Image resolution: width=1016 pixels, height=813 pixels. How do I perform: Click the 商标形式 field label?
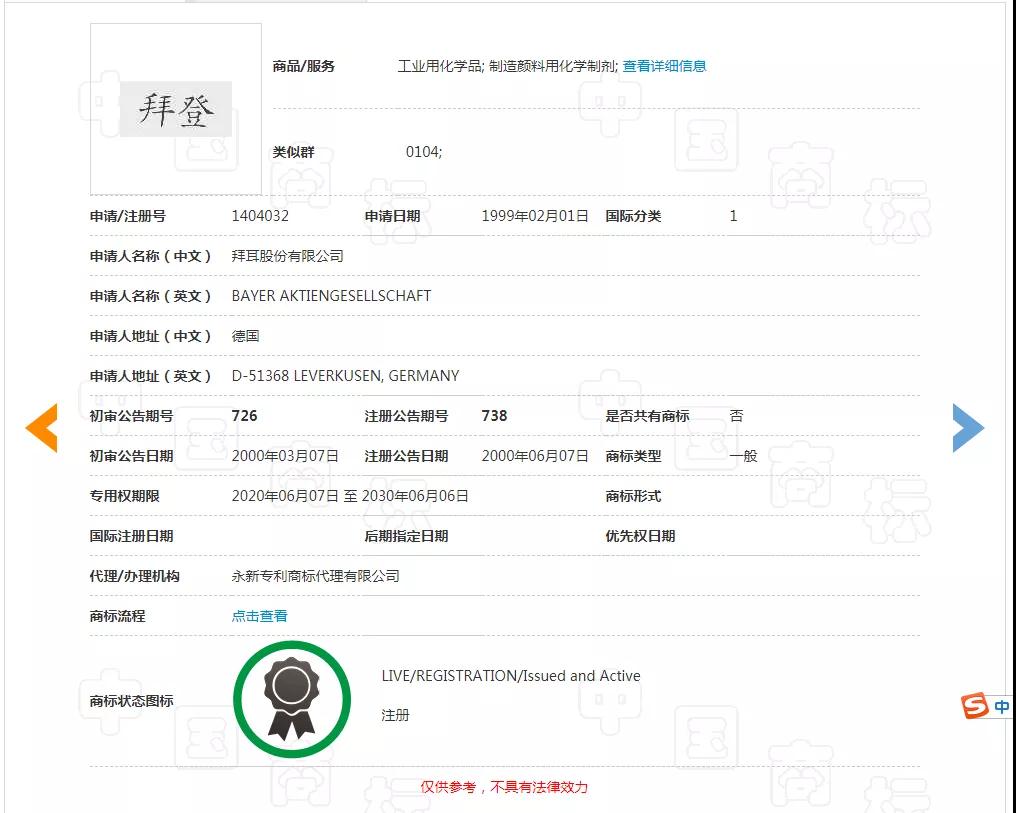(633, 496)
